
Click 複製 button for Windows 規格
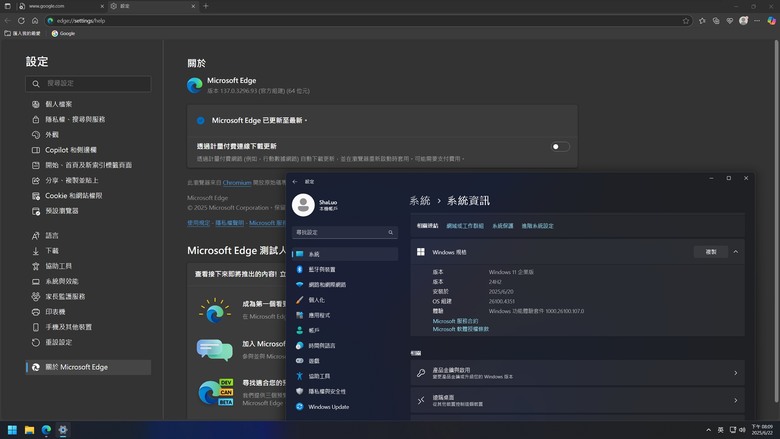point(711,252)
